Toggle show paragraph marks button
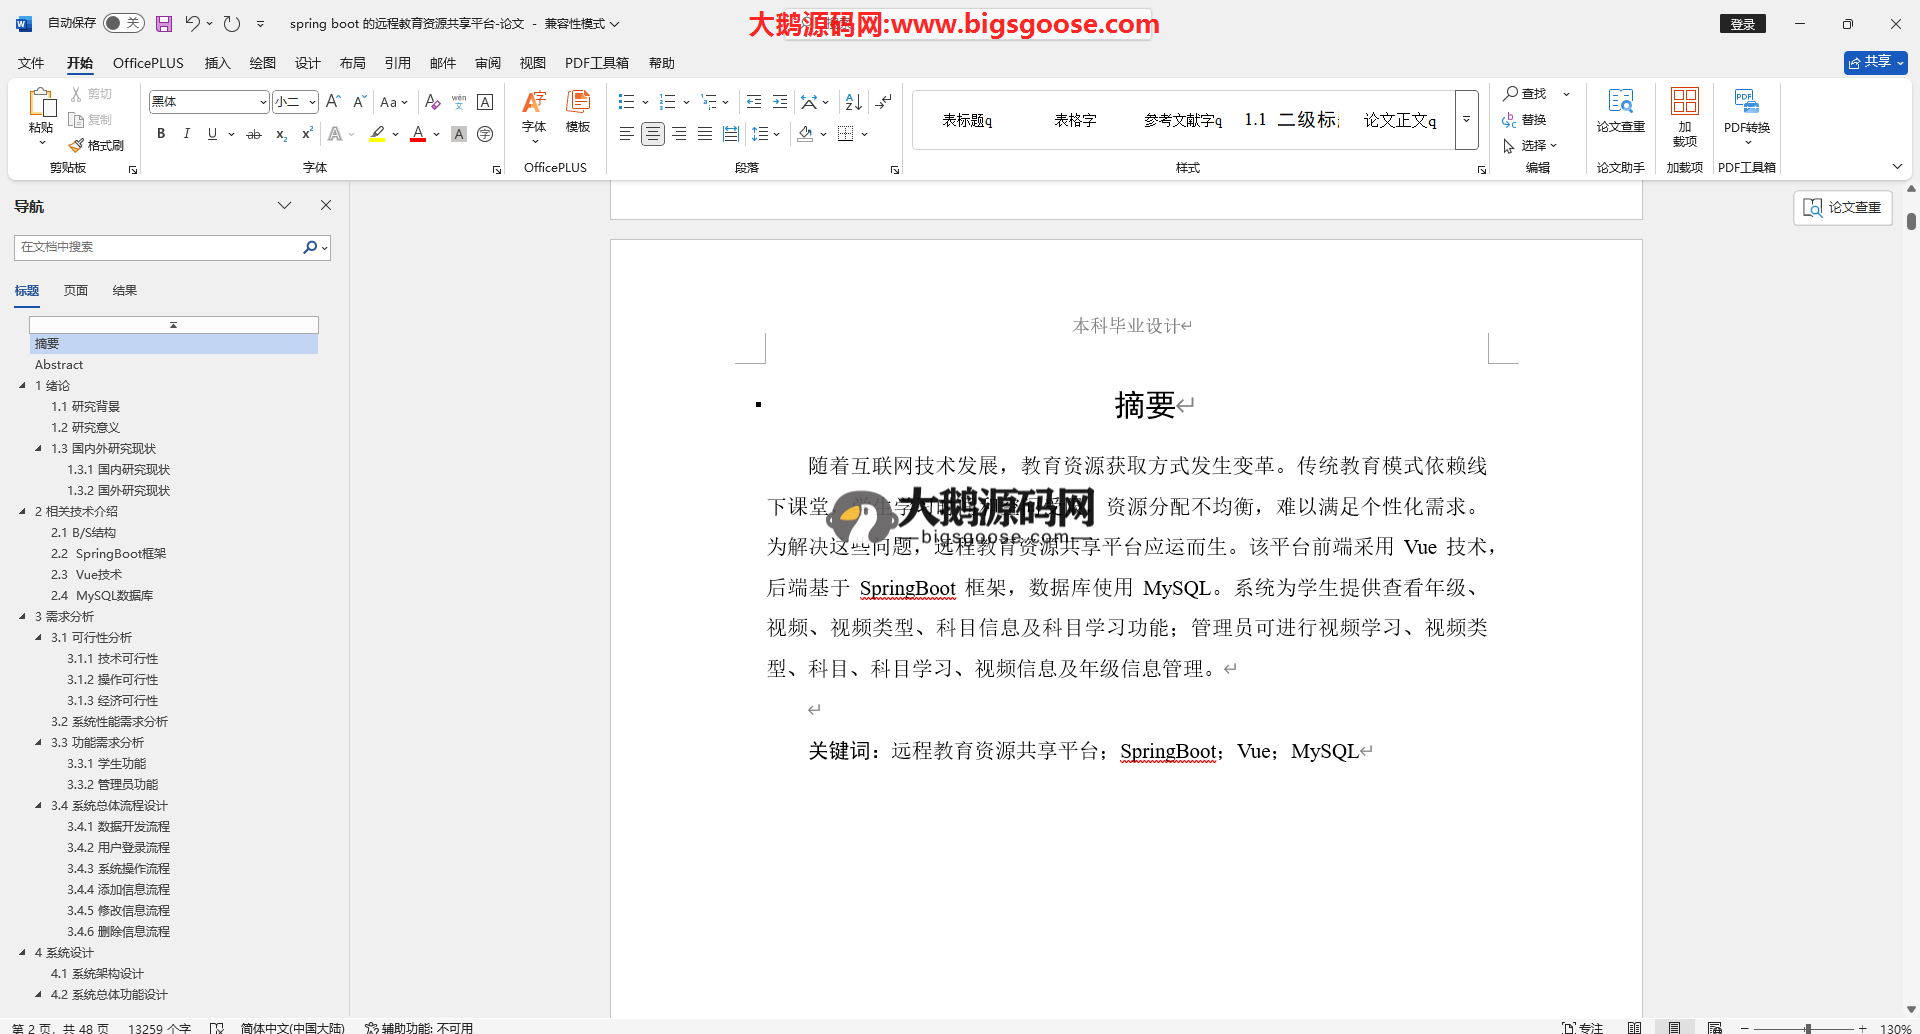 pos(883,102)
